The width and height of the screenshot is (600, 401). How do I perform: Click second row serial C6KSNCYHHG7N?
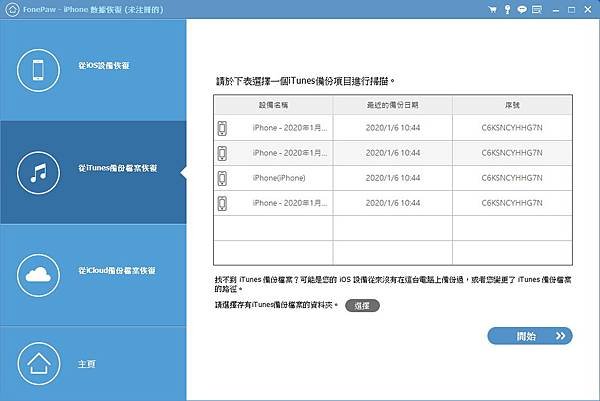pos(512,153)
